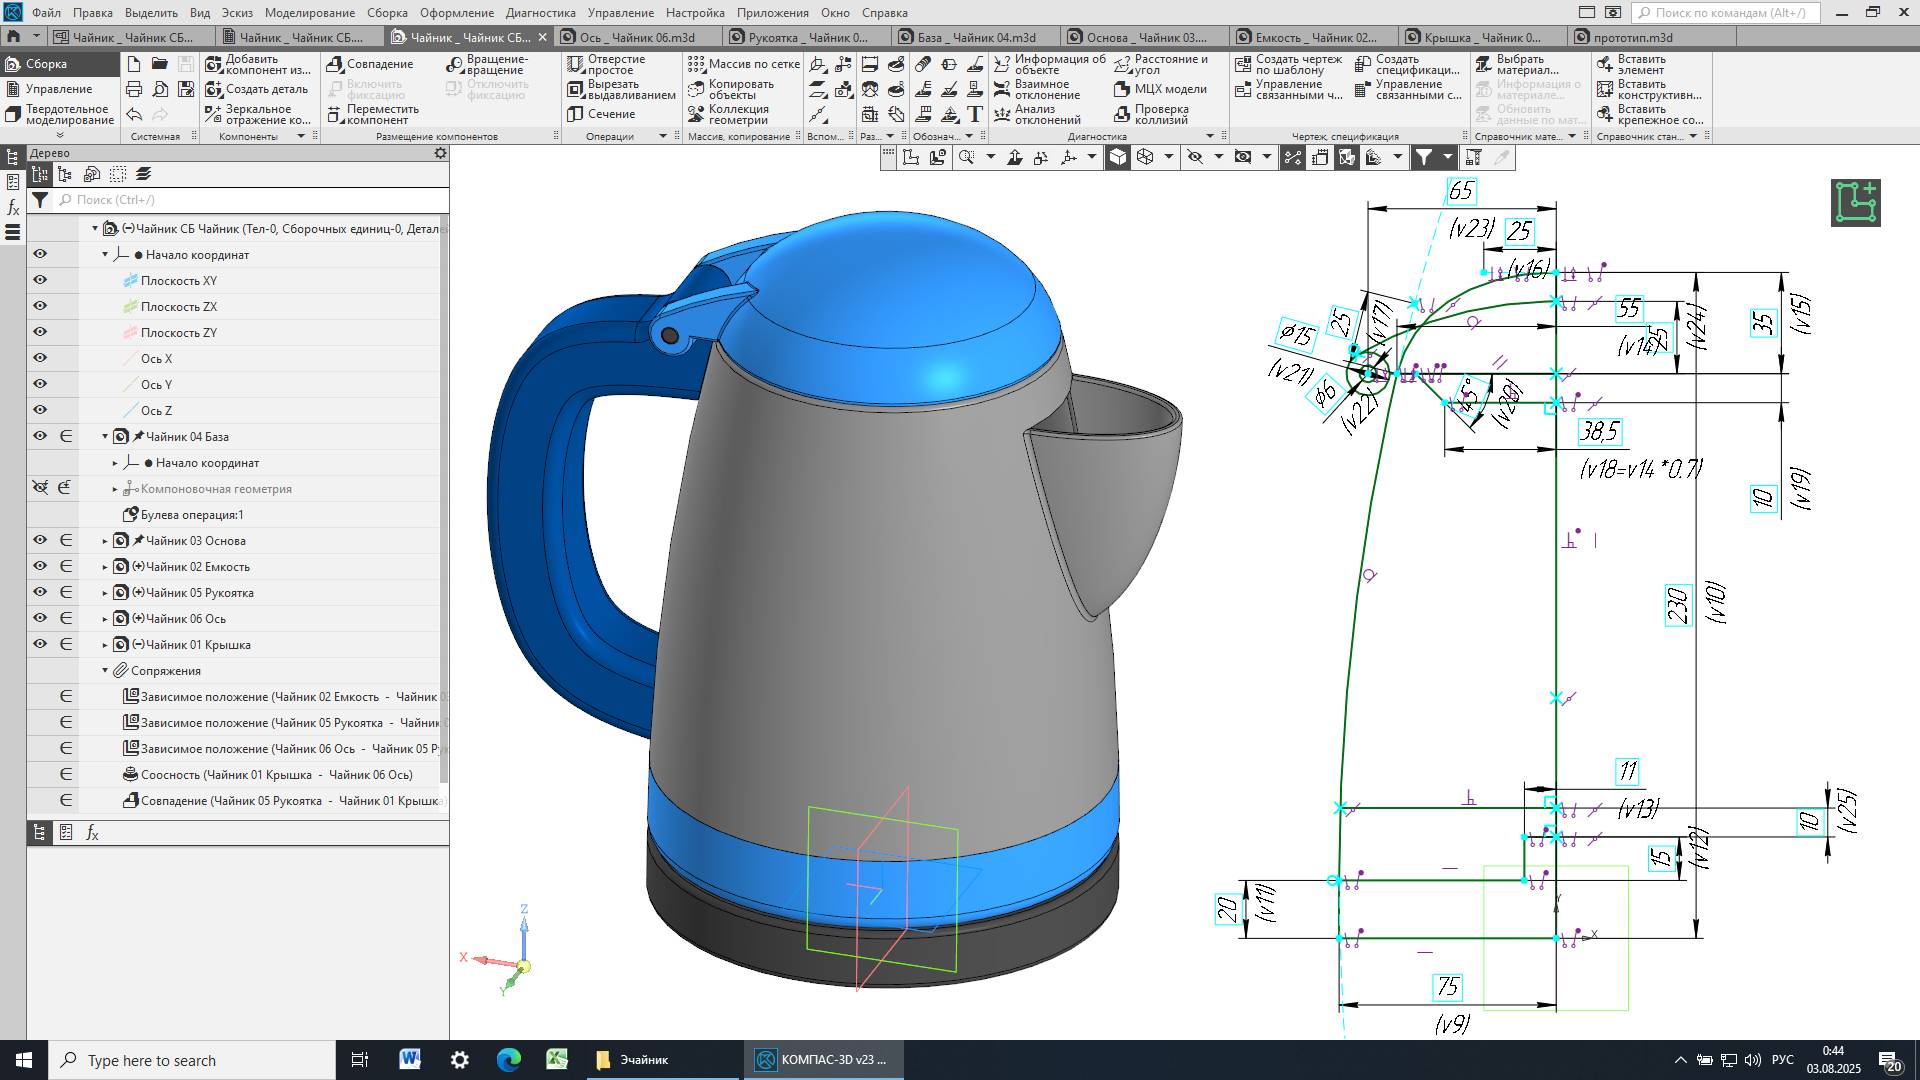Expand the Чайник 02 Емкость tree node
1920x1080 pixels.
(x=105, y=567)
